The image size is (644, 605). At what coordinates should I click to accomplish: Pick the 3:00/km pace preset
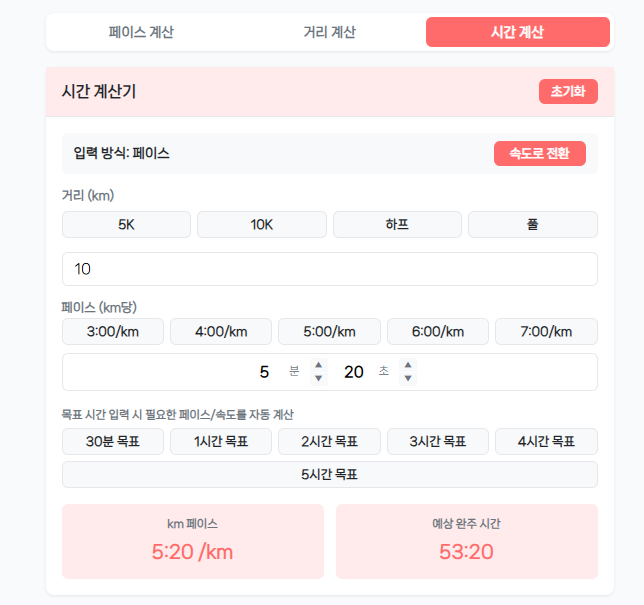(113, 331)
